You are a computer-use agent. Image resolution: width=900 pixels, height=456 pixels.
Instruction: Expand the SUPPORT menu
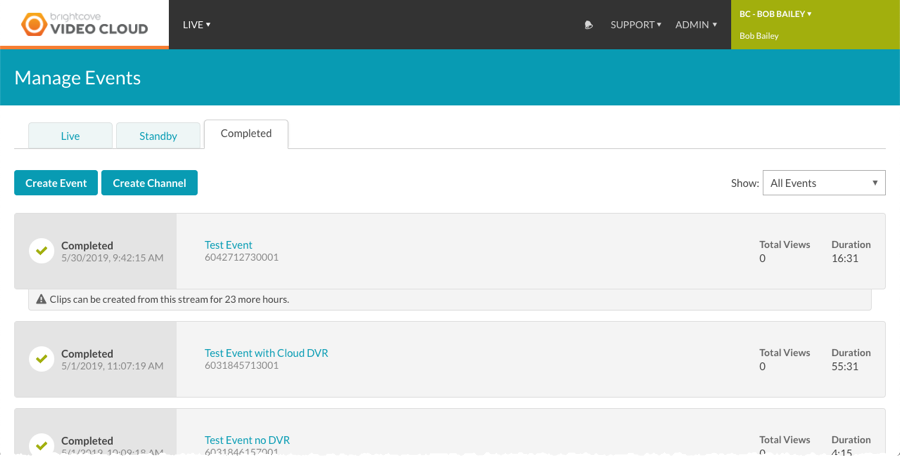coord(635,25)
